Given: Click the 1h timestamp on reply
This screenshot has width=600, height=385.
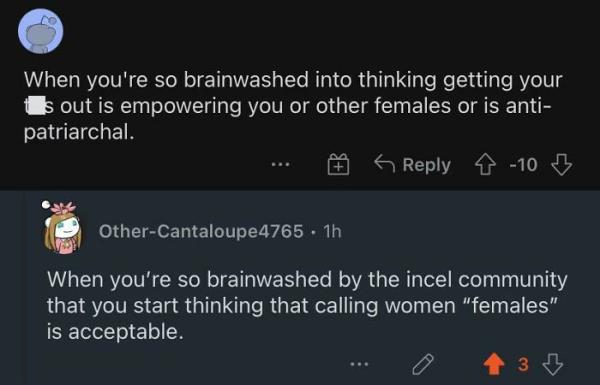Looking at the screenshot, I should click(332, 231).
